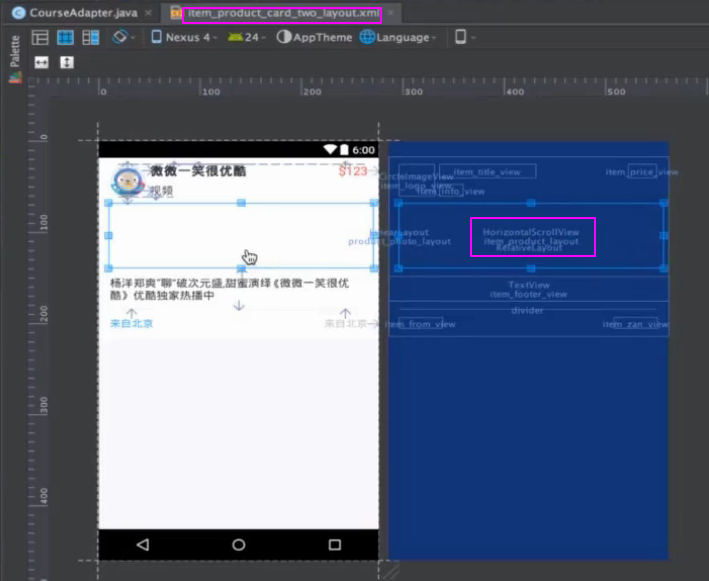Close the CourseAdapter.java tab
Viewport: 709px width, 581px height.
click(x=149, y=14)
